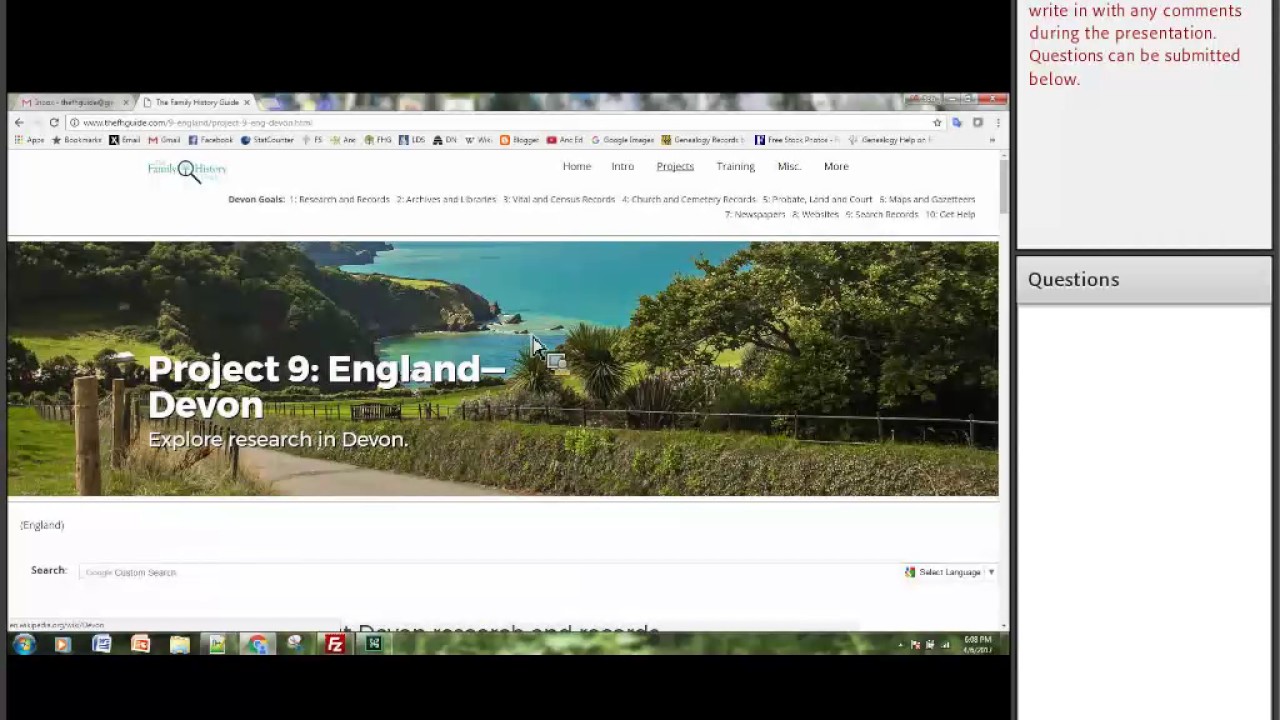Open Blogger bookmark
Screen dimensions: 1280x720
click(x=519, y=140)
